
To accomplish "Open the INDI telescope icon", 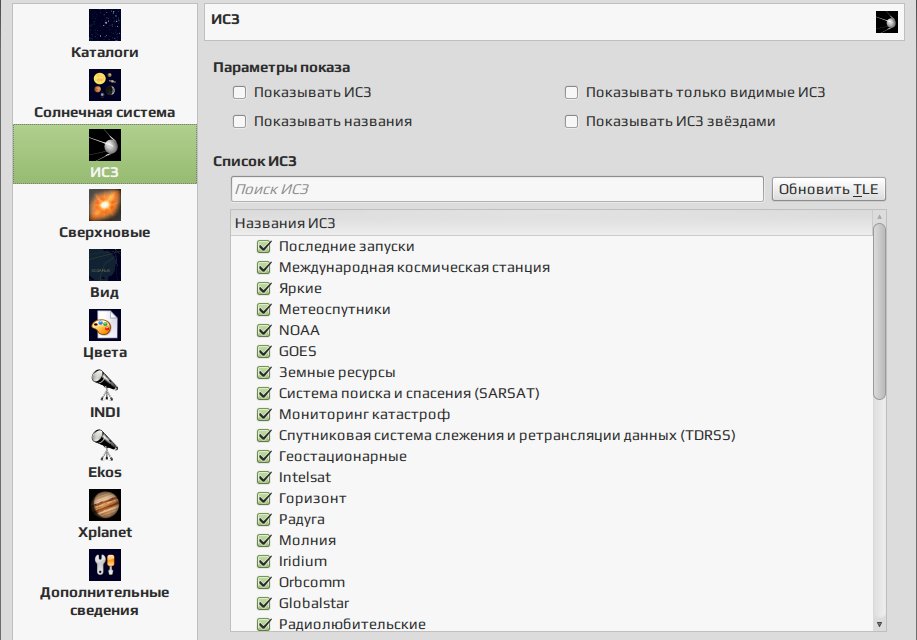I will point(105,385).
